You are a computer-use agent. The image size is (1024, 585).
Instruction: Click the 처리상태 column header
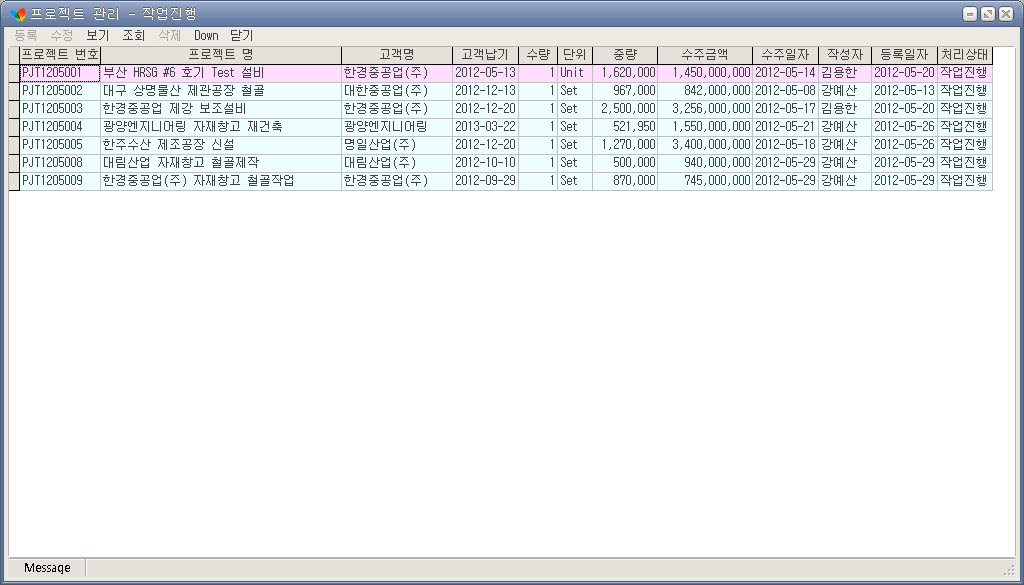point(965,55)
